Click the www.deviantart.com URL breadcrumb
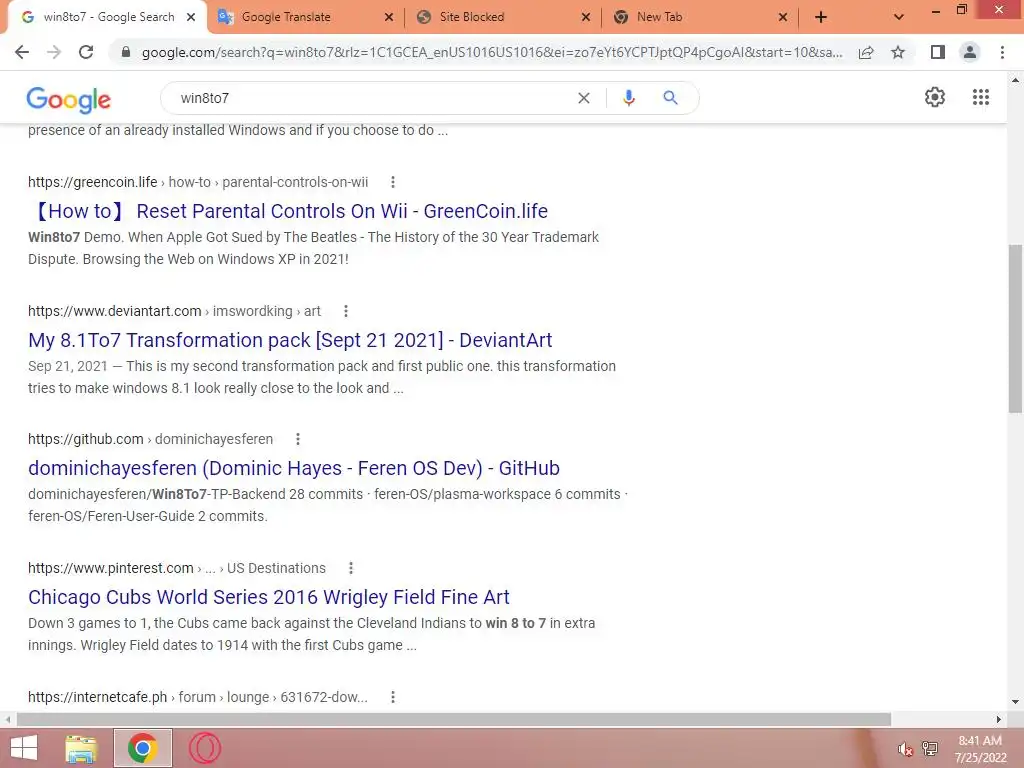1024x768 pixels. (x=174, y=312)
